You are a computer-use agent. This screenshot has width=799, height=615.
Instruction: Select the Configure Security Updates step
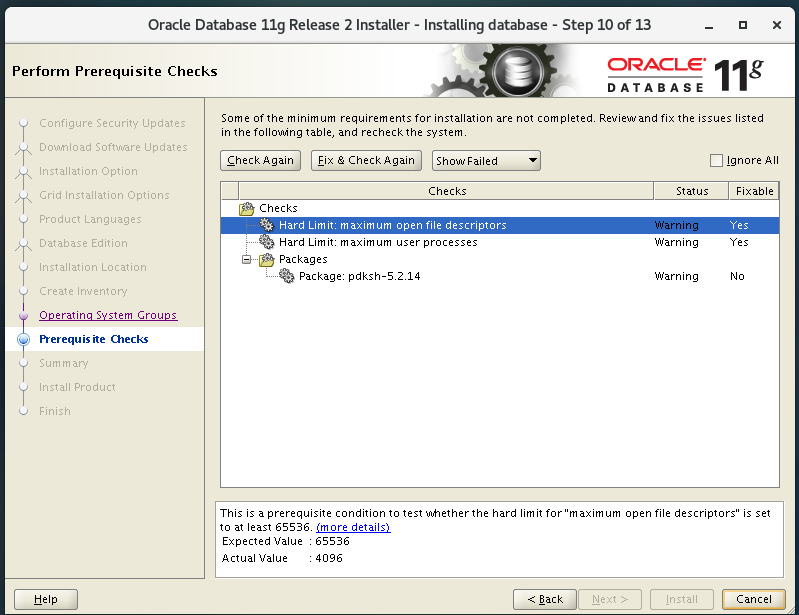click(112, 123)
